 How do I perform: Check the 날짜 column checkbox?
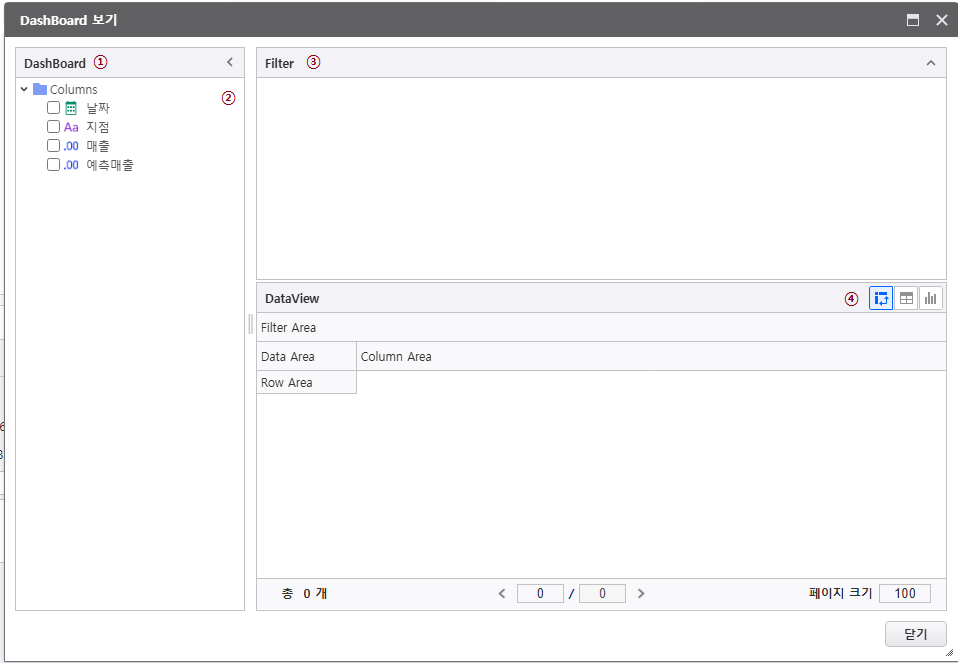[x=54, y=108]
